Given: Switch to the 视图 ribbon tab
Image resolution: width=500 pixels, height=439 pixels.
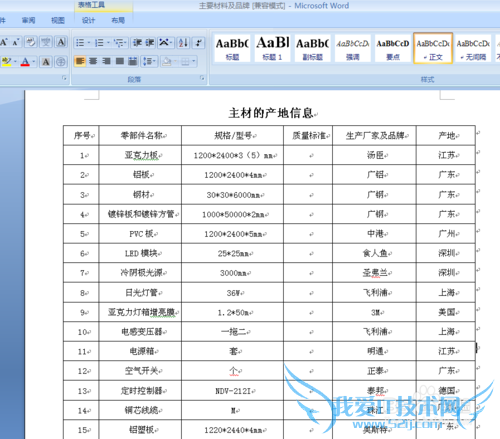Looking at the screenshot, I should (58, 20).
